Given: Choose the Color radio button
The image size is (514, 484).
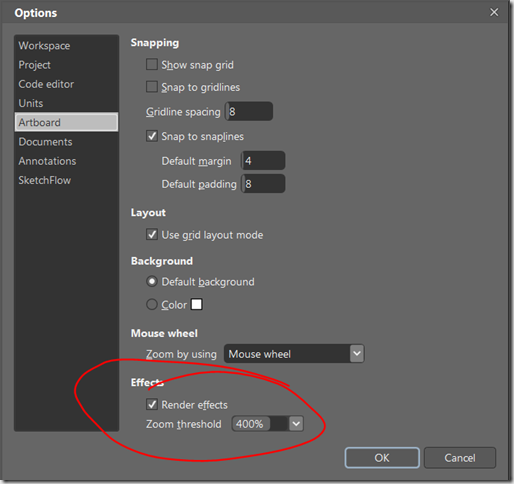Looking at the screenshot, I should click(x=152, y=304).
